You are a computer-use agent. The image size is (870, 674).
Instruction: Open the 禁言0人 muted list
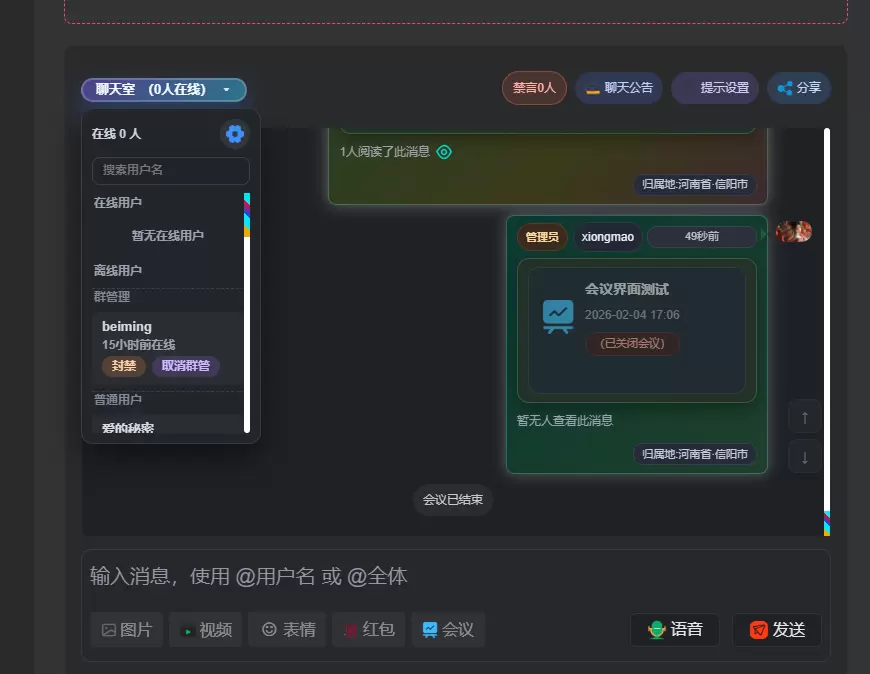point(534,88)
